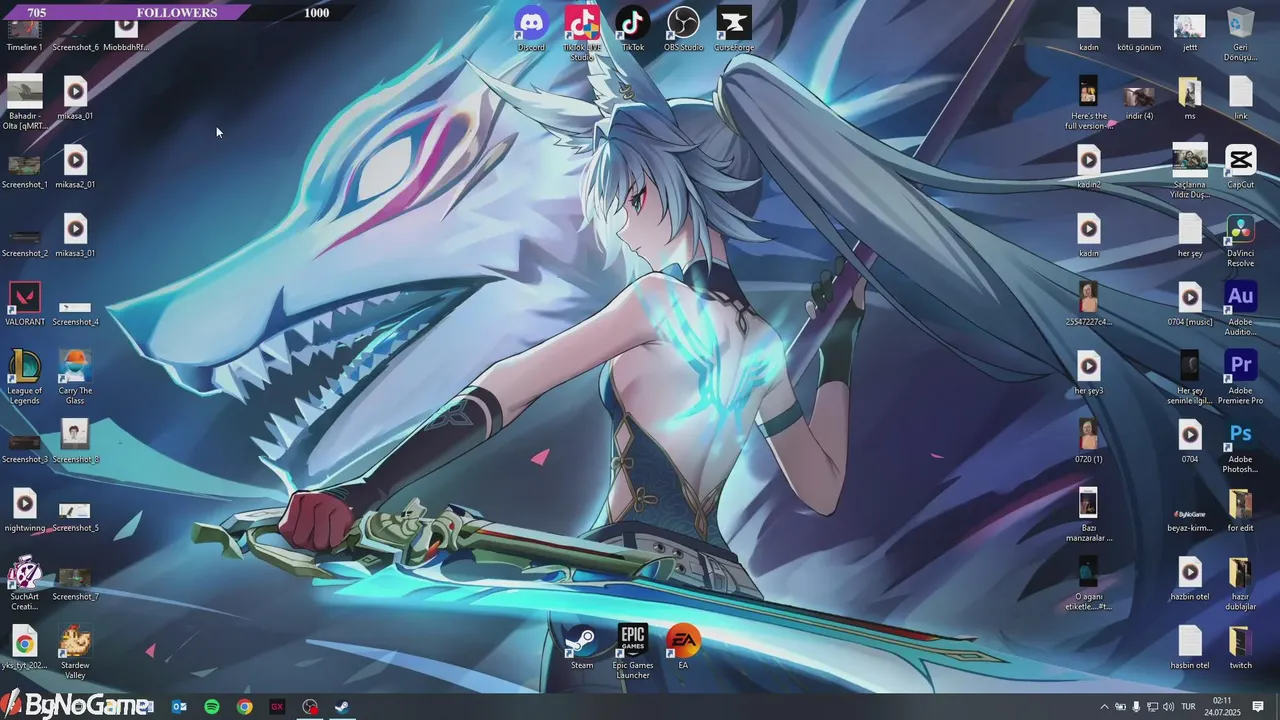The height and width of the screenshot is (720, 1280).
Task: Select the CapCut desktop shortcut
Action: pos(1240,166)
